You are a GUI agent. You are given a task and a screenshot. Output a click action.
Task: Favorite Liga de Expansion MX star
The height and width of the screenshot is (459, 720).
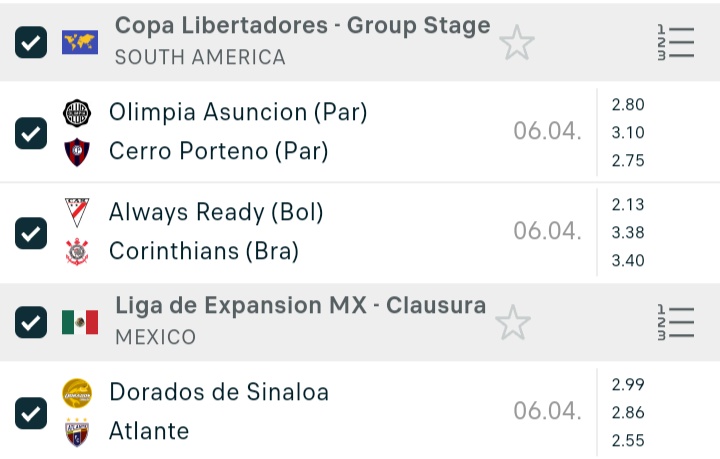[513, 322]
